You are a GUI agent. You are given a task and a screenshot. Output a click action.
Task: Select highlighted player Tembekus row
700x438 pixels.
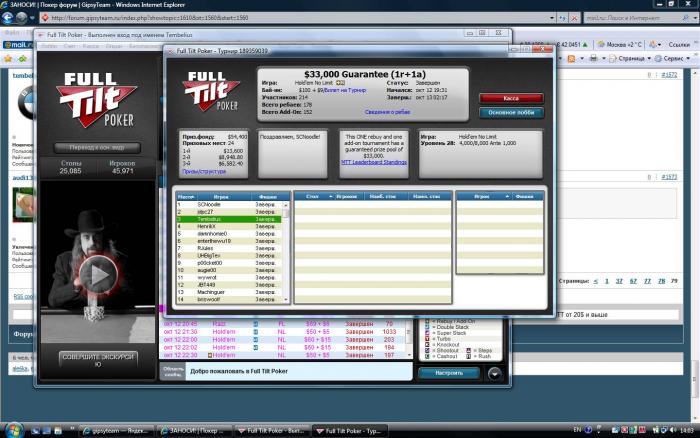(x=229, y=219)
